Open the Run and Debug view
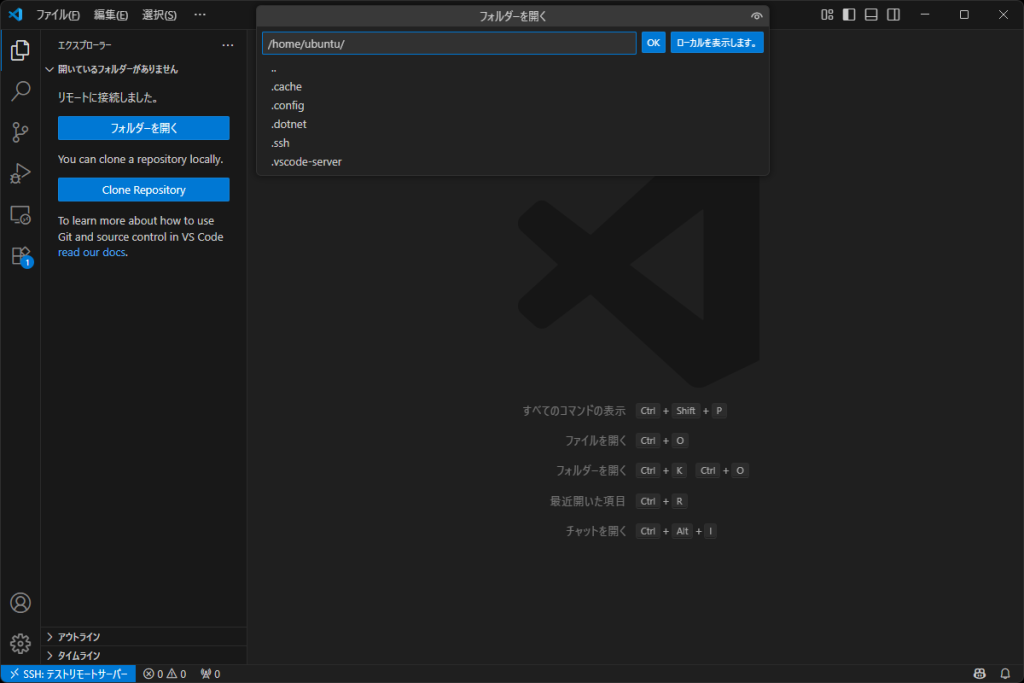Viewport: 1024px width, 683px height. pyautogui.click(x=20, y=174)
